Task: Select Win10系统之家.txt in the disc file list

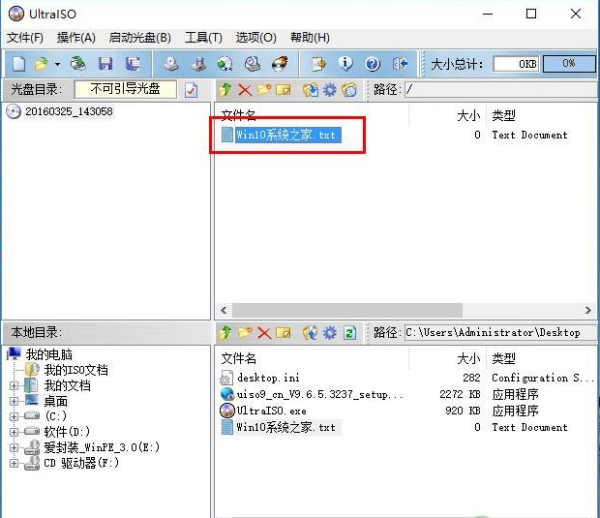Action: (x=286, y=135)
